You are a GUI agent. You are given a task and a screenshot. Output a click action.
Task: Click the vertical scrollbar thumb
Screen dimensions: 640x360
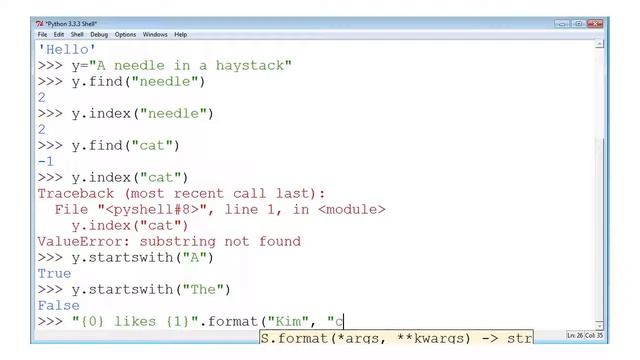599,229
